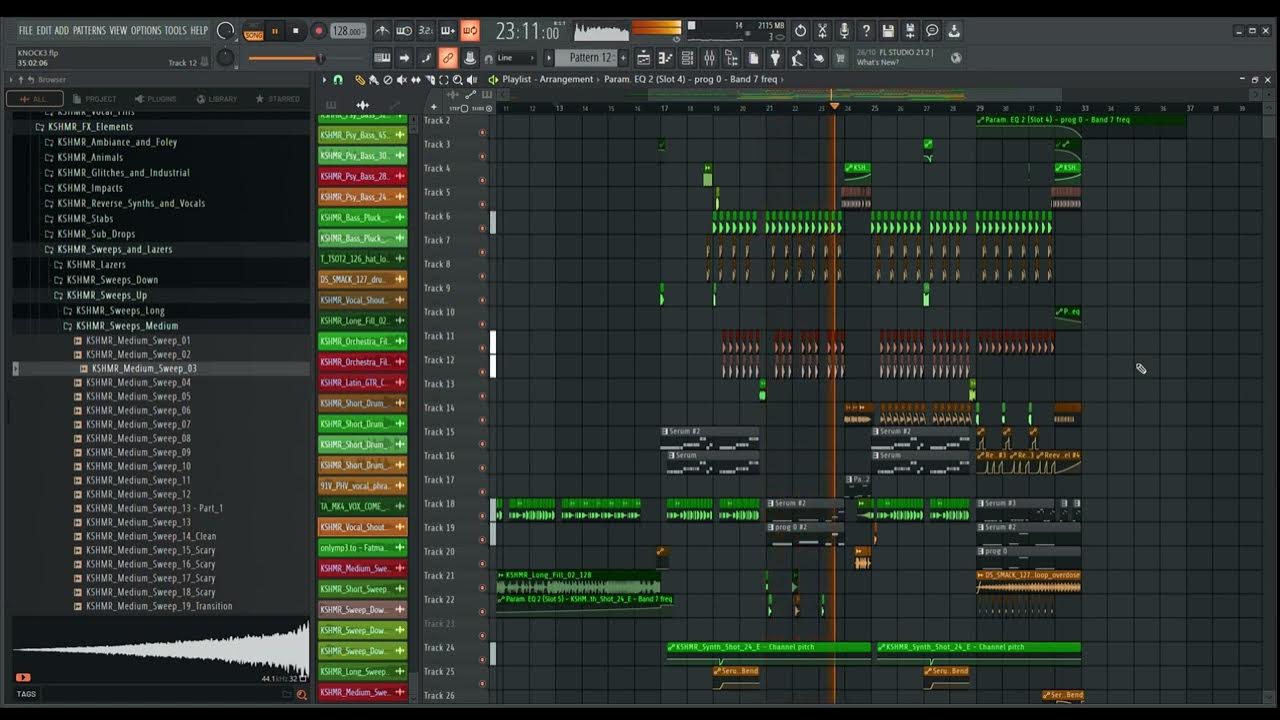Select the Zoom tool in playlist toolbar

[x=457, y=79]
